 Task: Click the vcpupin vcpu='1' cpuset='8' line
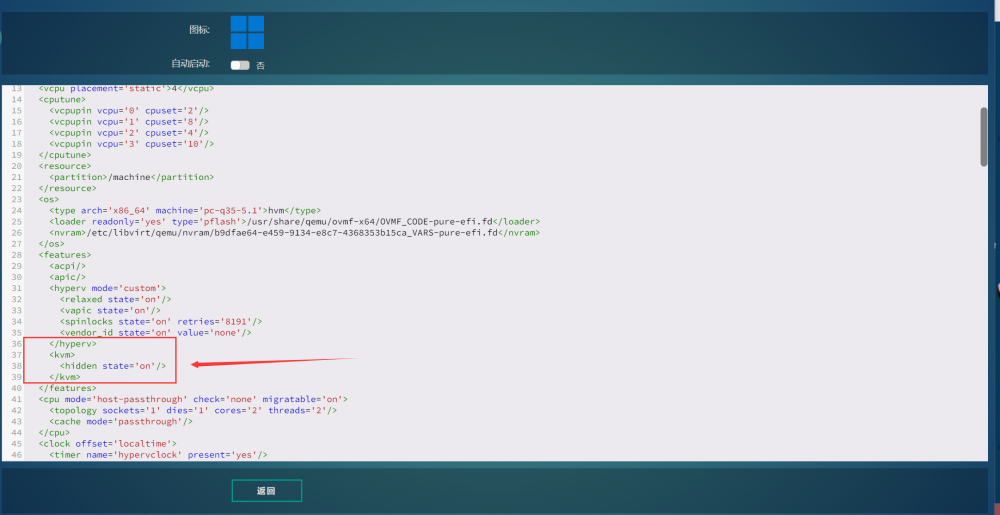(x=129, y=121)
